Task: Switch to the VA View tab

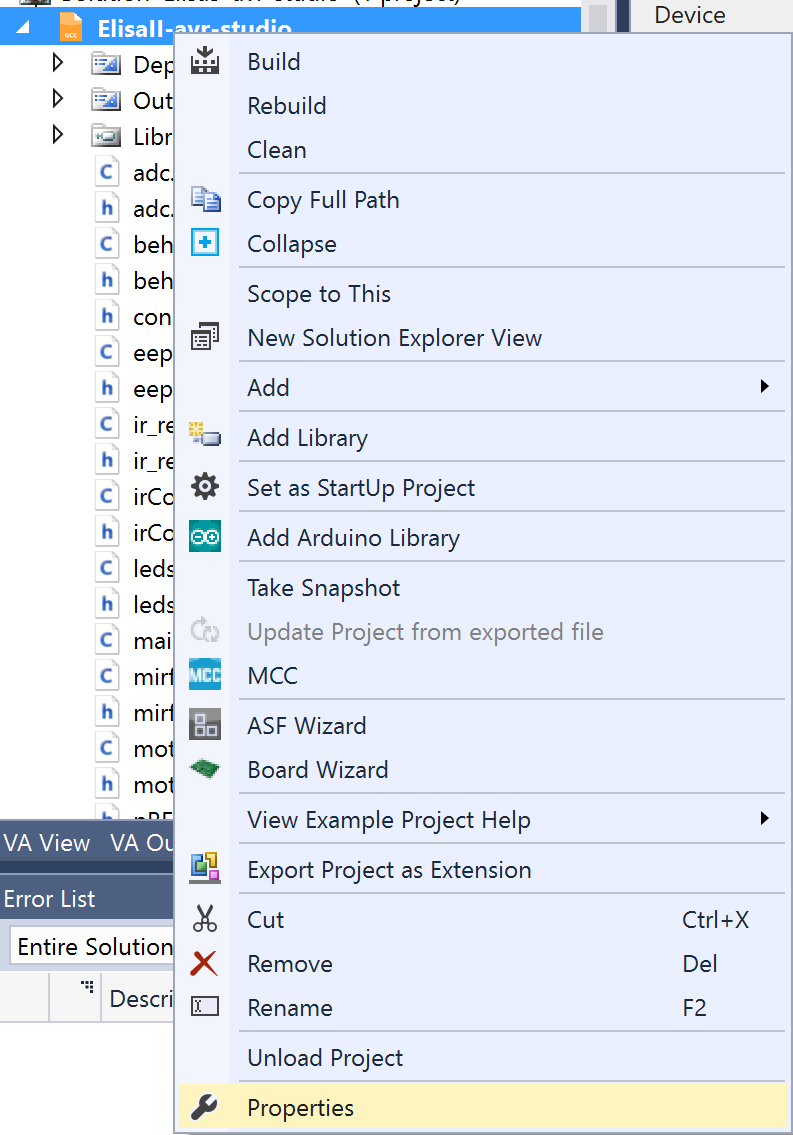Action: click(x=47, y=843)
